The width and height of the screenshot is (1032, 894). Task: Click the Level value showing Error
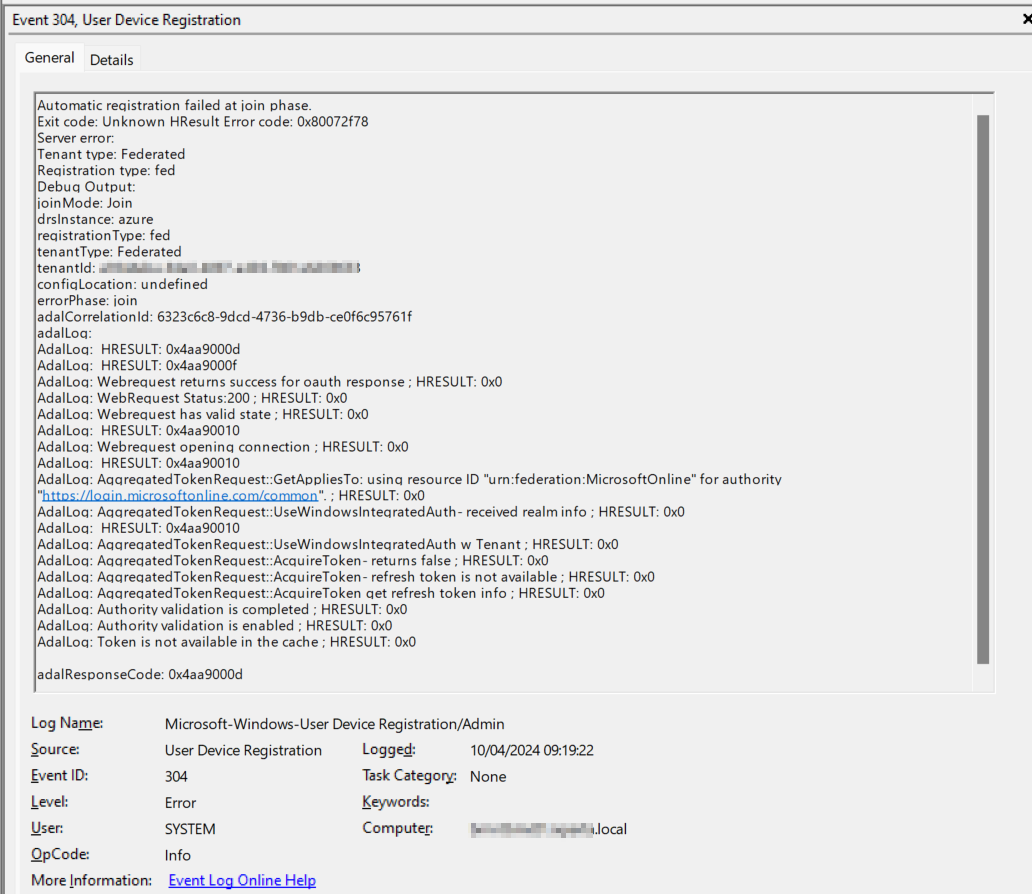coord(179,802)
